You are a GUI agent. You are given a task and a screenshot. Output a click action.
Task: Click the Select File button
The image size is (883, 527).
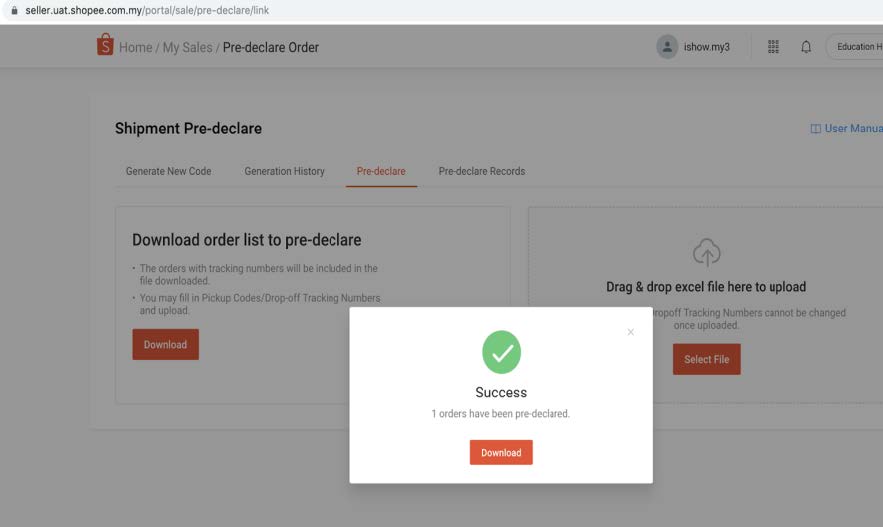tap(707, 359)
